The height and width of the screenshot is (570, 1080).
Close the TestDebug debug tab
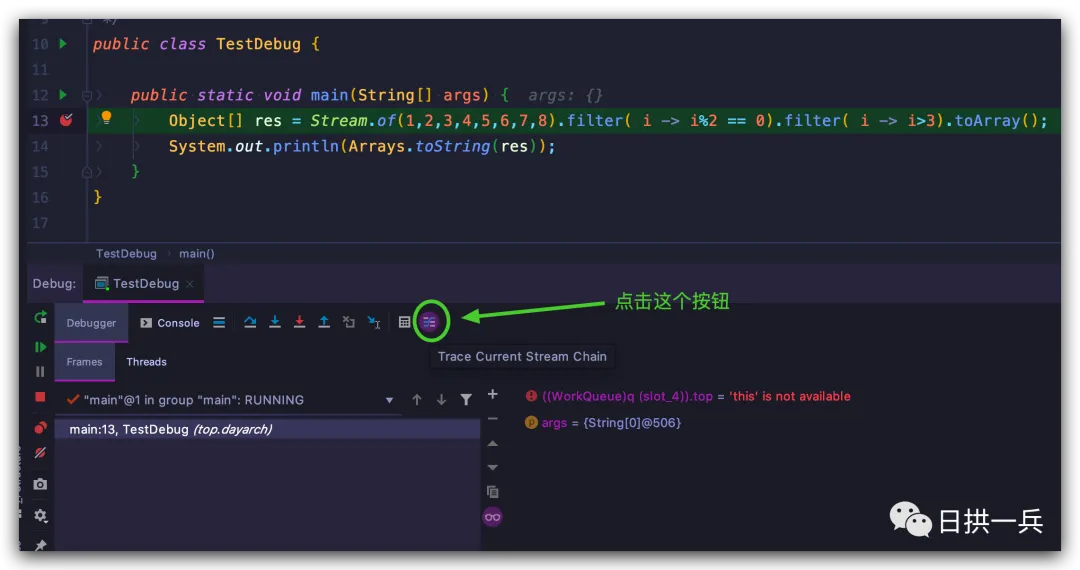pos(189,284)
